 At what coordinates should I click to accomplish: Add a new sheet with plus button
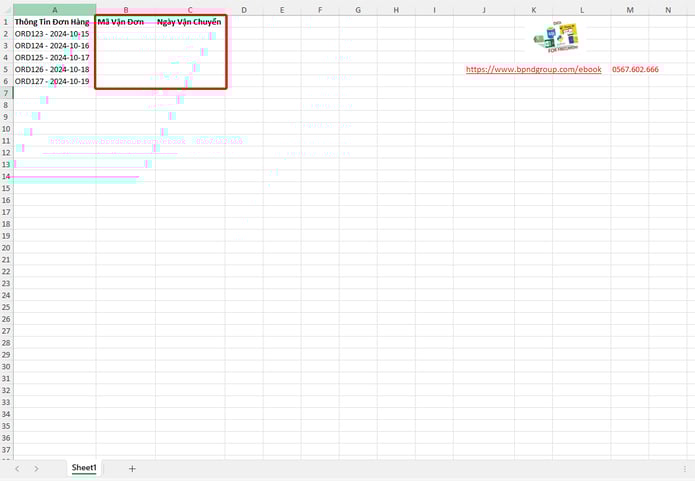coord(132,469)
